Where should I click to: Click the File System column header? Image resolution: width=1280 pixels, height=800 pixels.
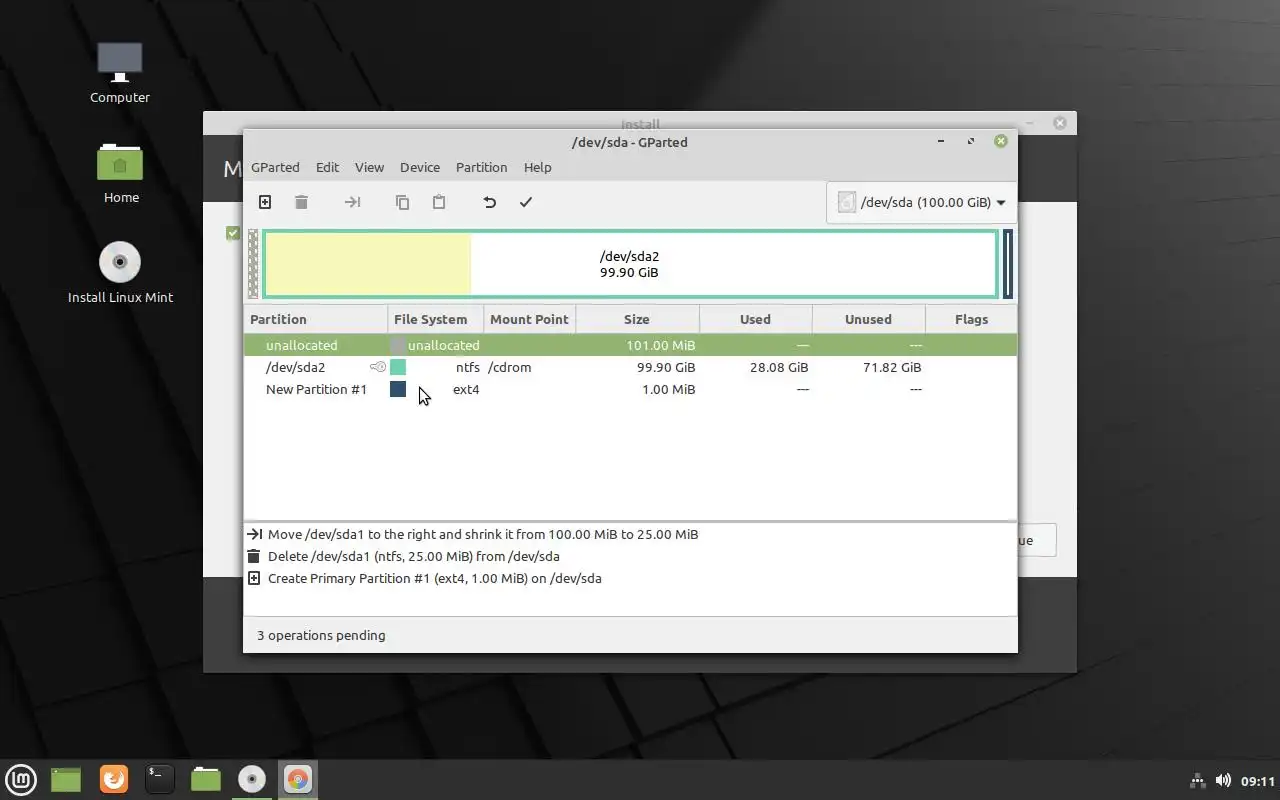tap(436, 319)
